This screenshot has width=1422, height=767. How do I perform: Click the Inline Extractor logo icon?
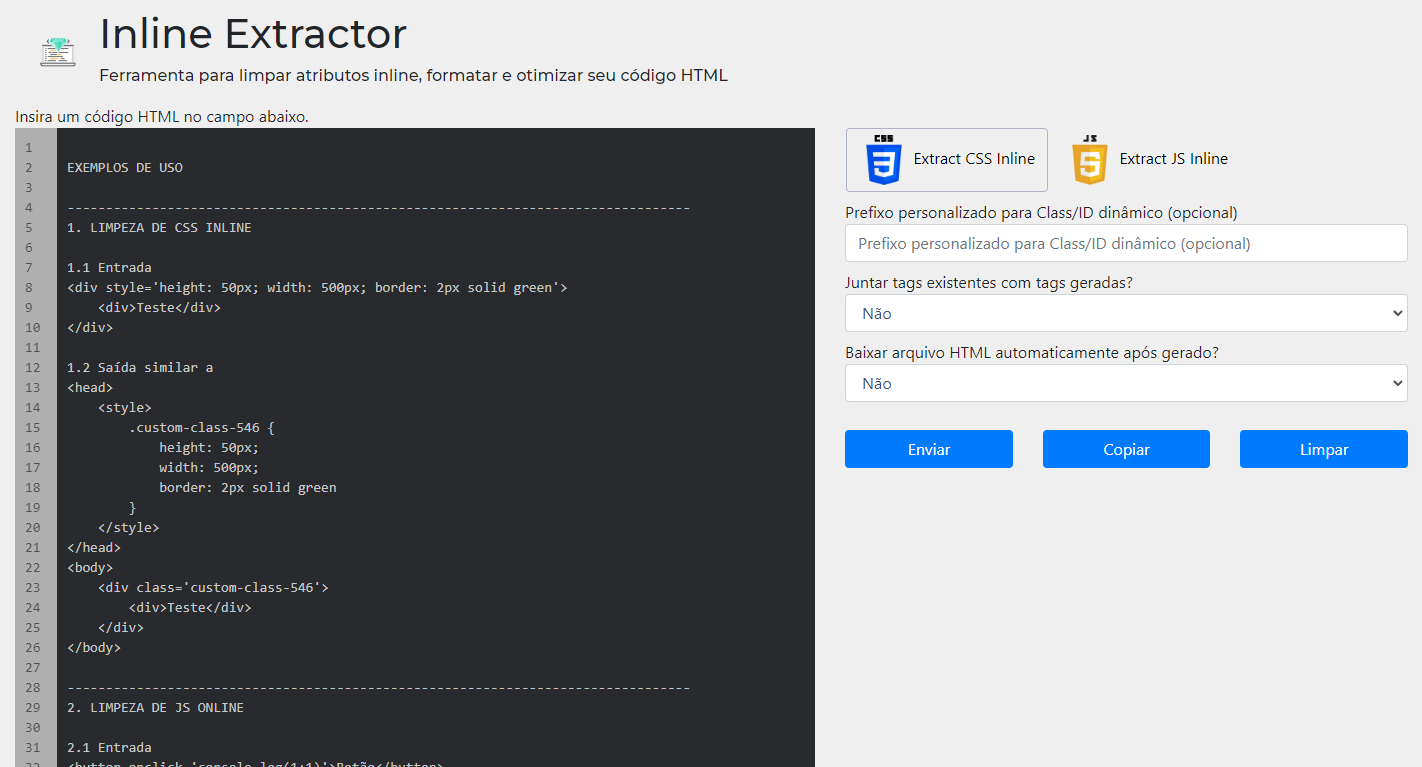(x=58, y=51)
